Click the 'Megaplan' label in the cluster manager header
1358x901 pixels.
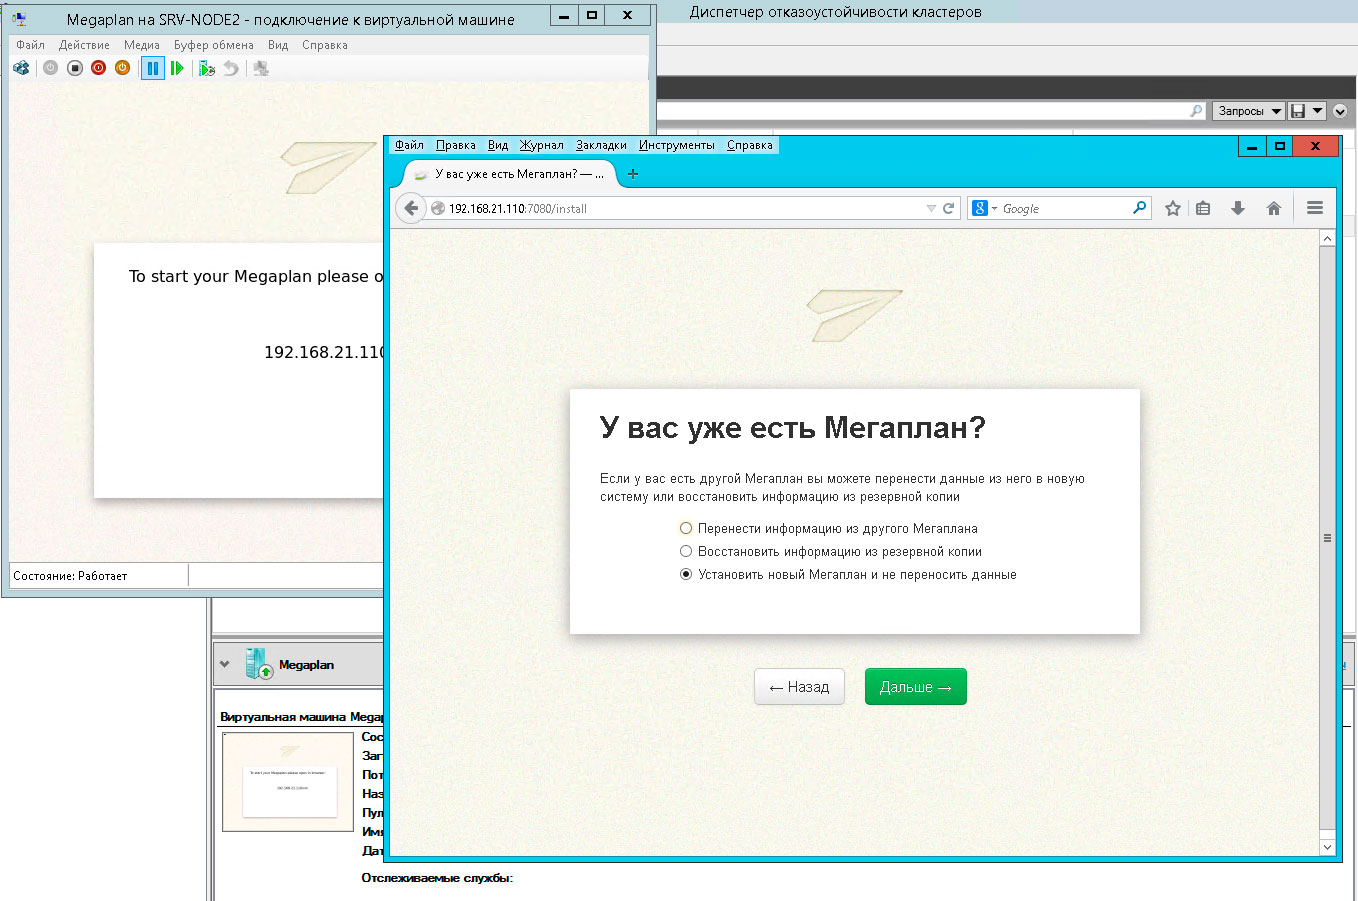306,665
